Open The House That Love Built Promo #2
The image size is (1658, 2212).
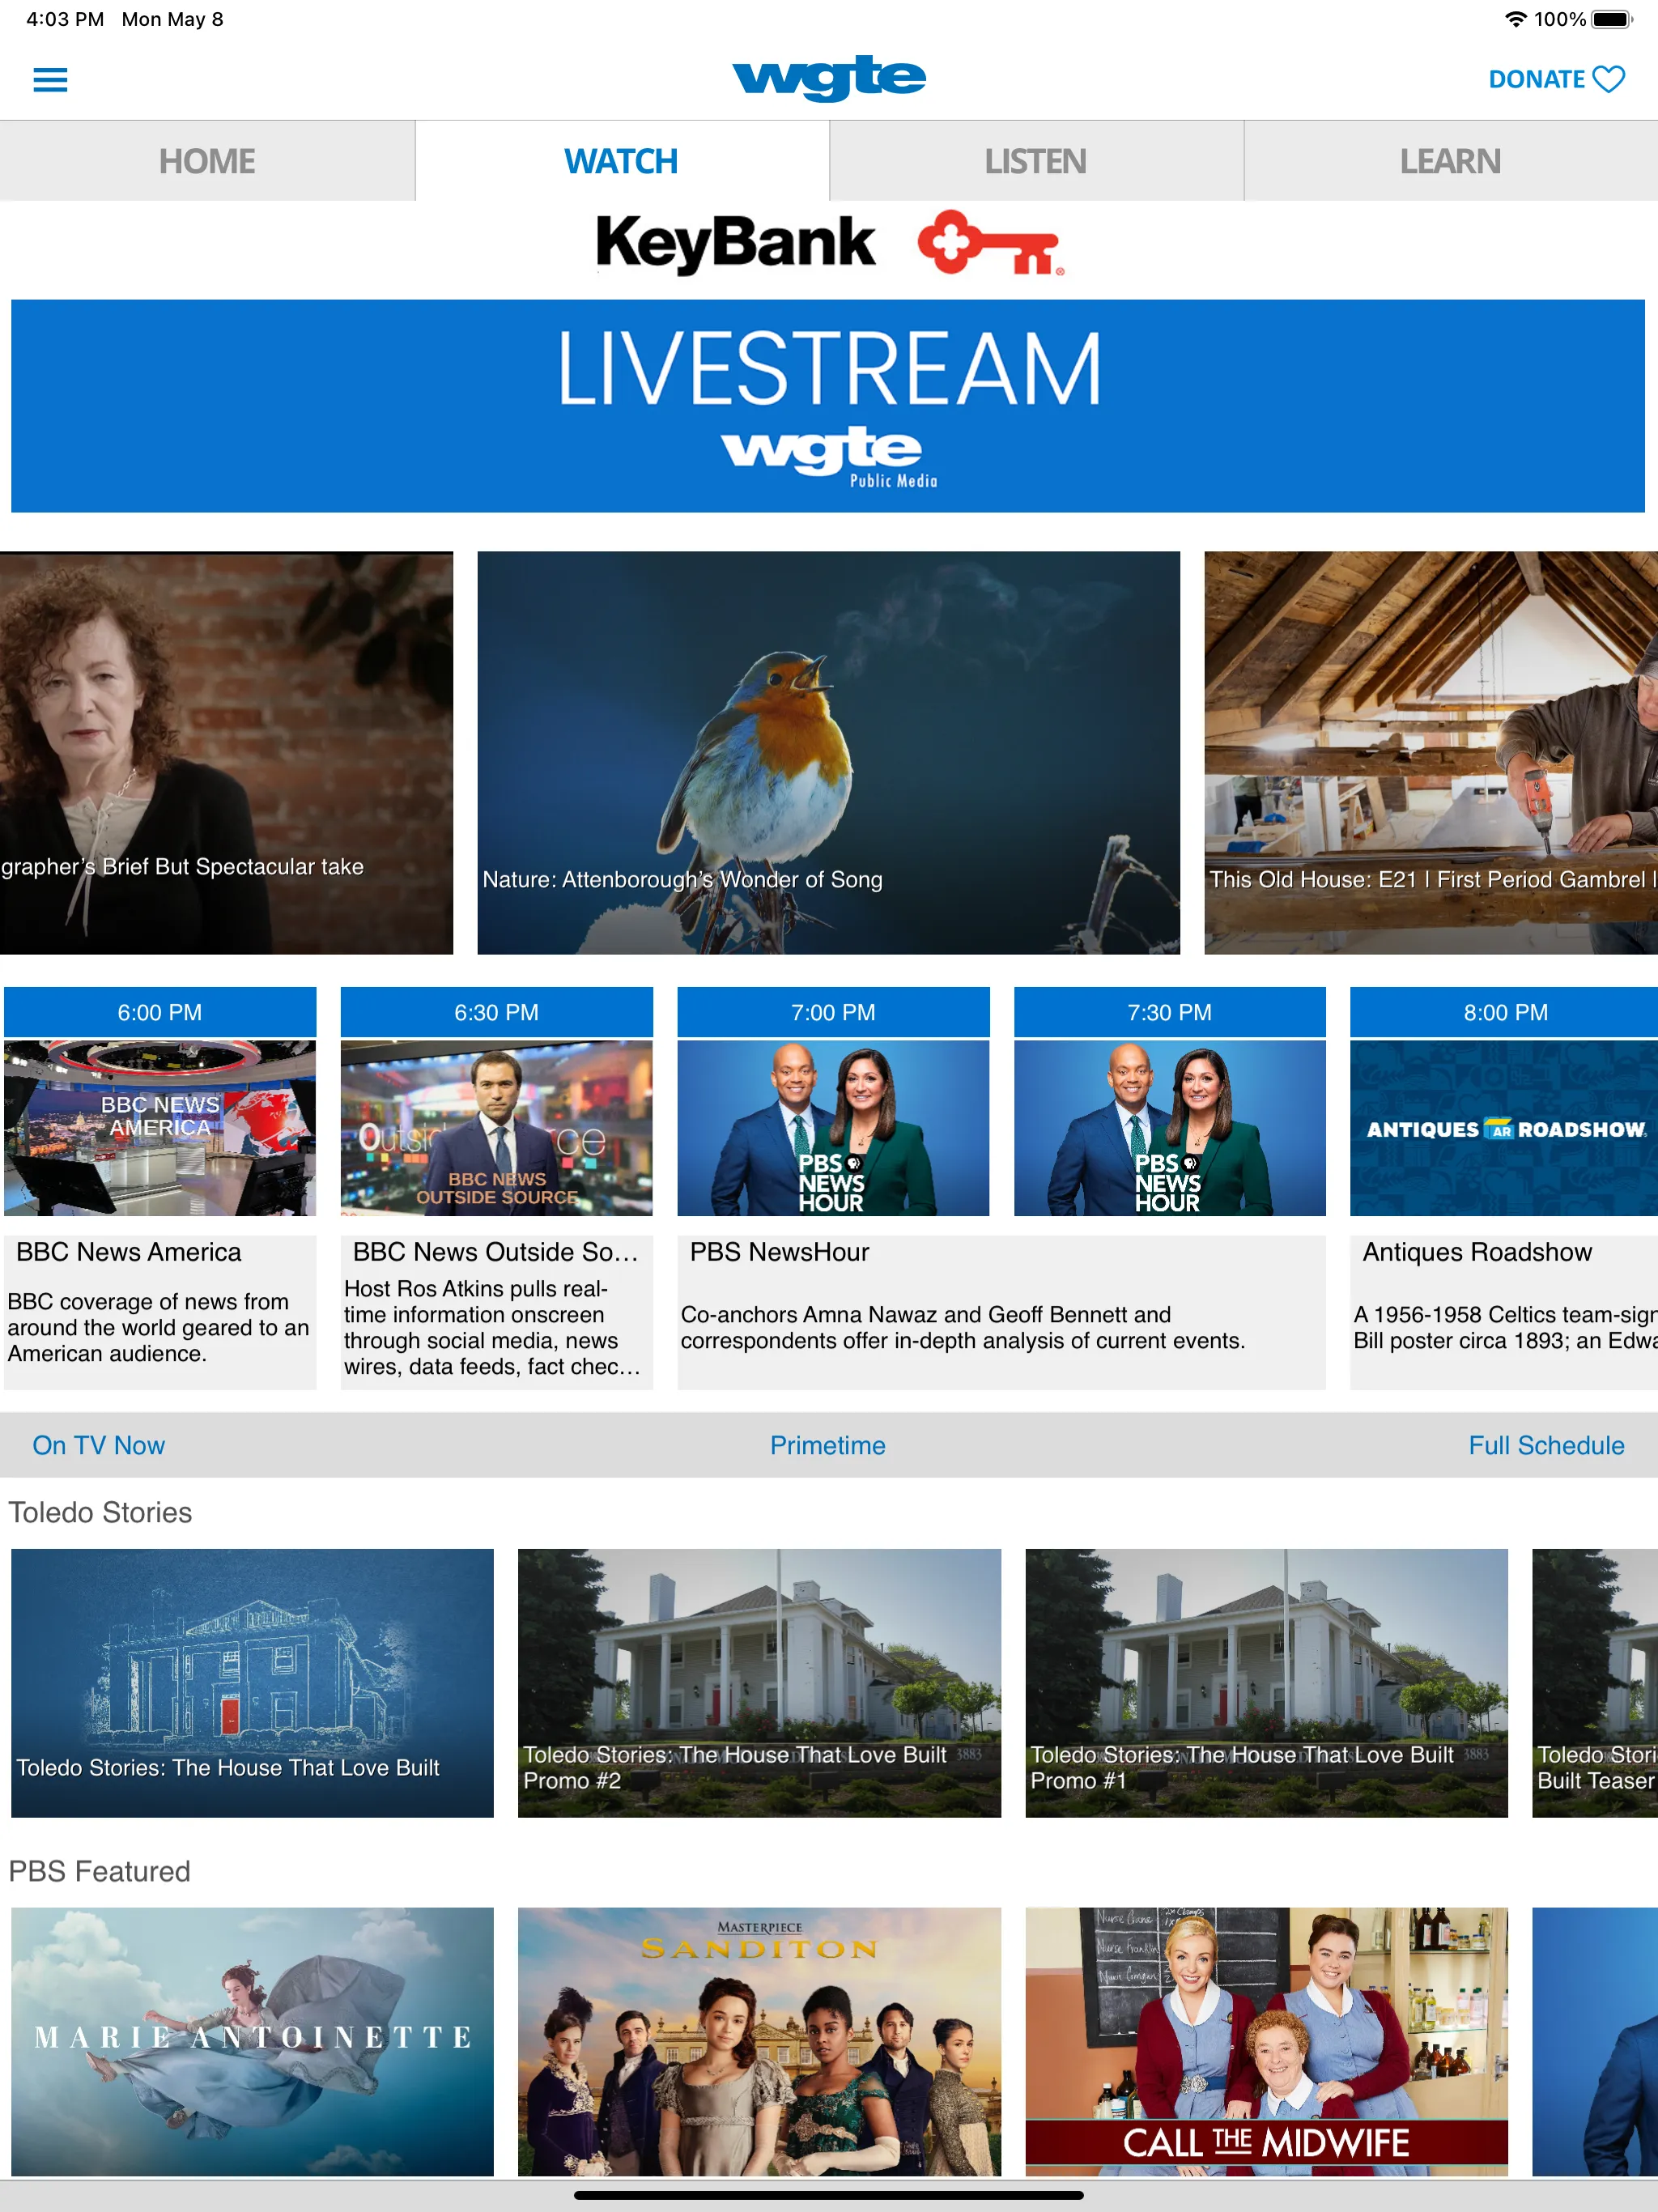click(x=759, y=1683)
